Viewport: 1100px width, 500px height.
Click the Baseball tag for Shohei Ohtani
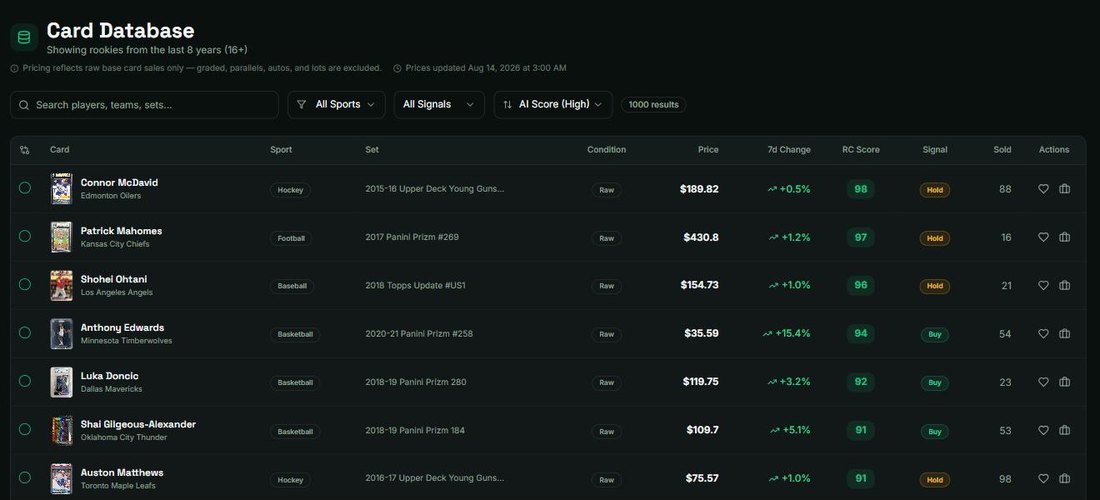click(292, 286)
